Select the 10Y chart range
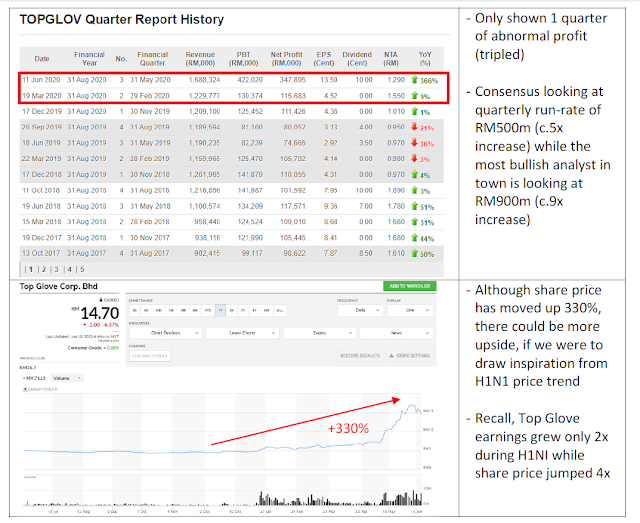Screen dimensions: 640x523 coord(267,310)
